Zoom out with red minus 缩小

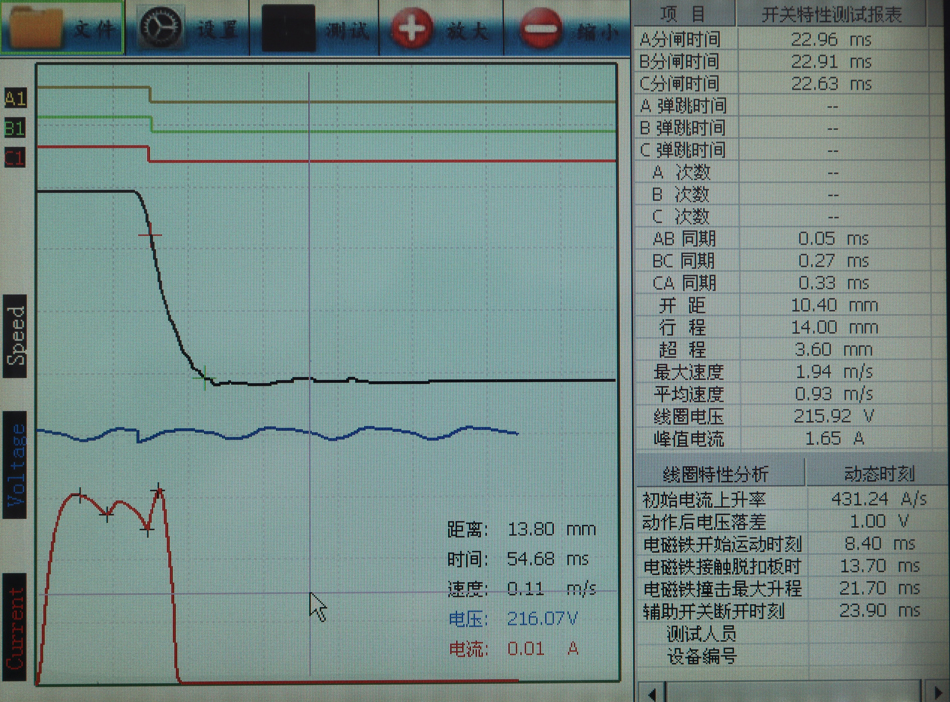click(x=540, y=28)
